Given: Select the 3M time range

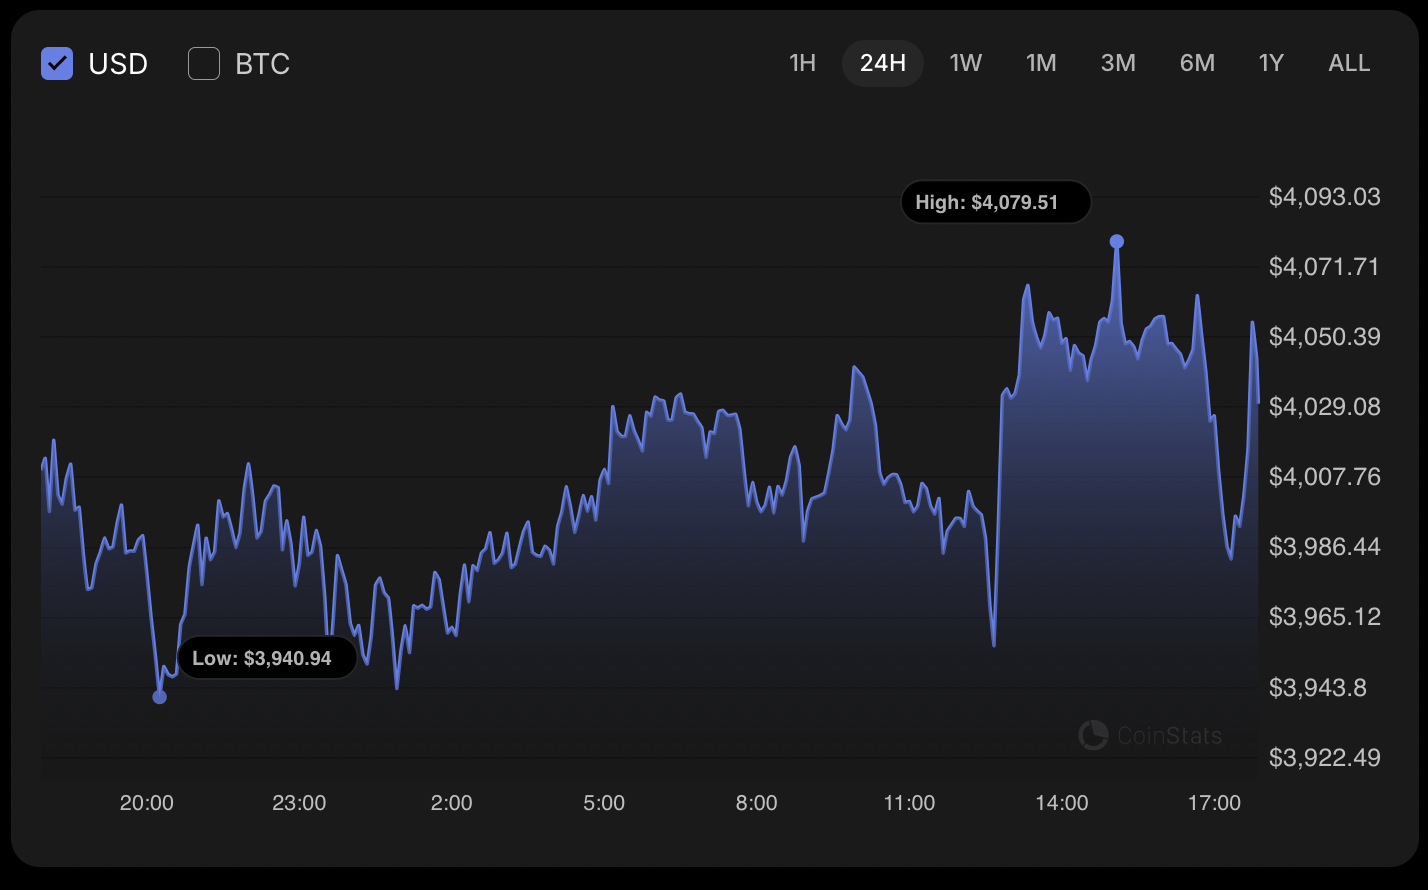Looking at the screenshot, I should 1118,64.
